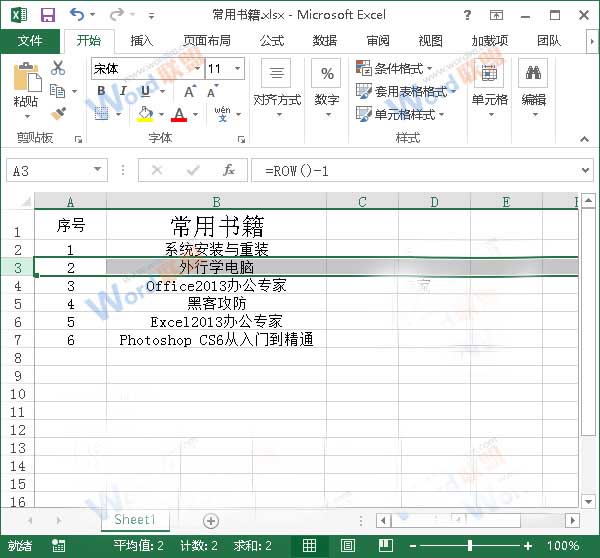
Task: Click the Insert Function fx icon
Action: coord(228,170)
